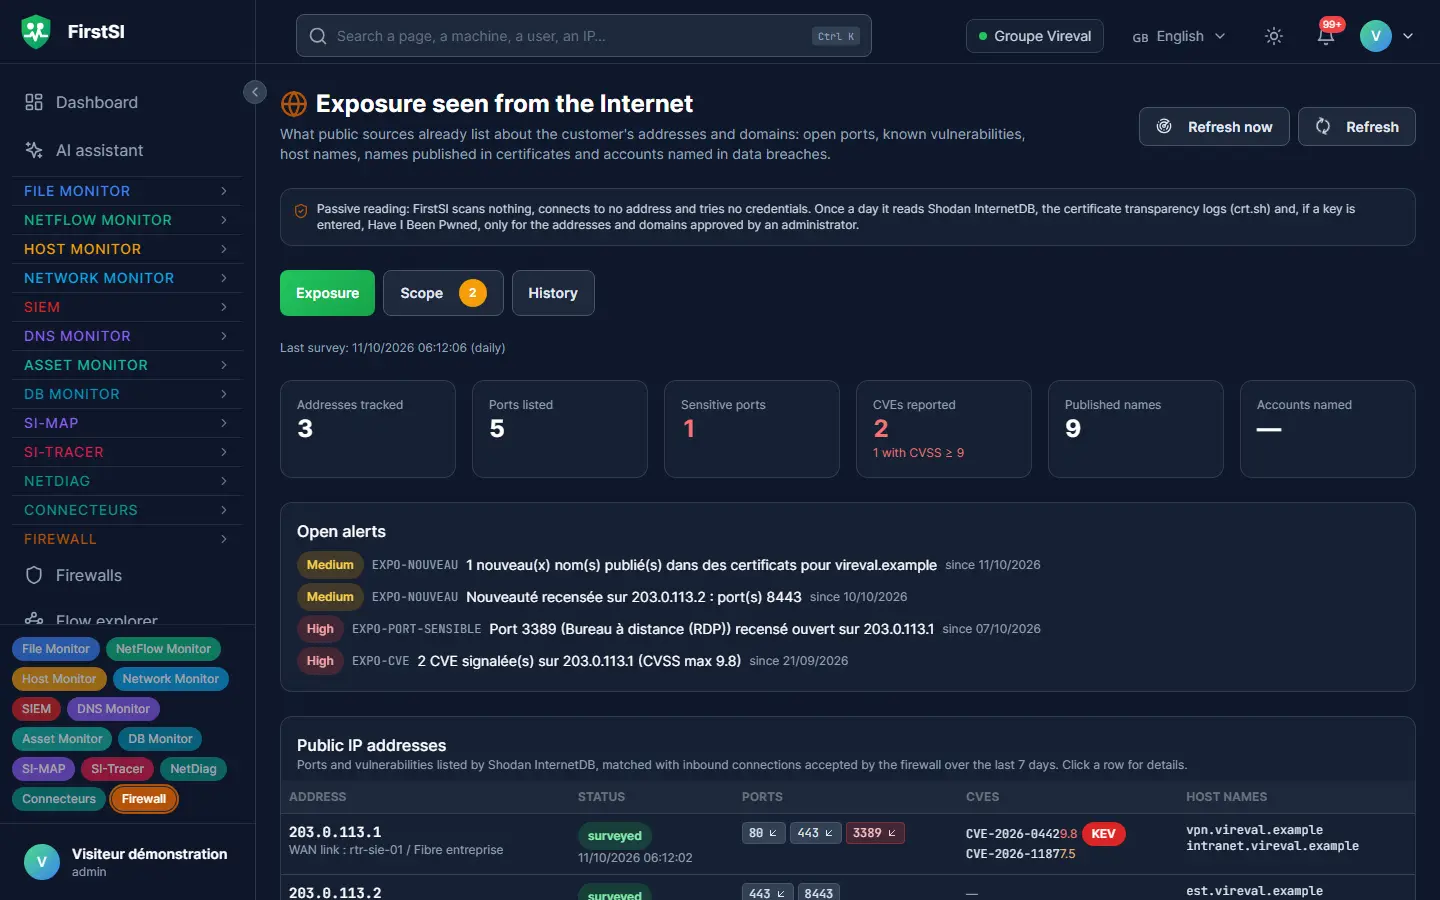Expand the CONNECTEURS section

tap(126, 510)
